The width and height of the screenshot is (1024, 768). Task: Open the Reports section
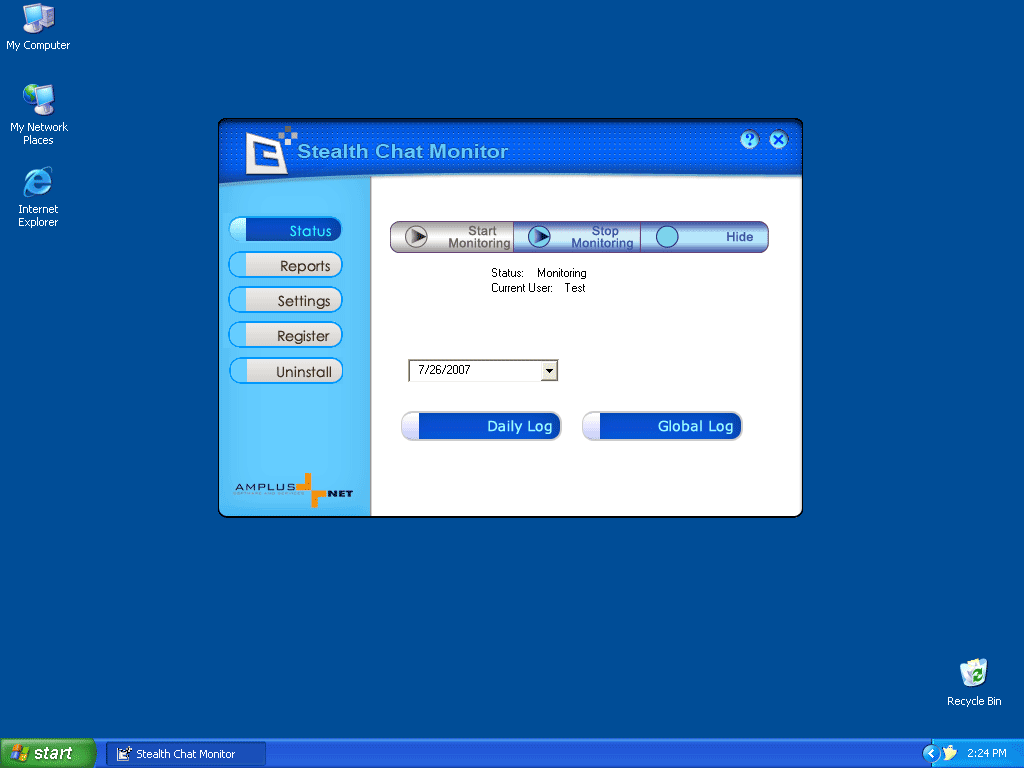286,266
